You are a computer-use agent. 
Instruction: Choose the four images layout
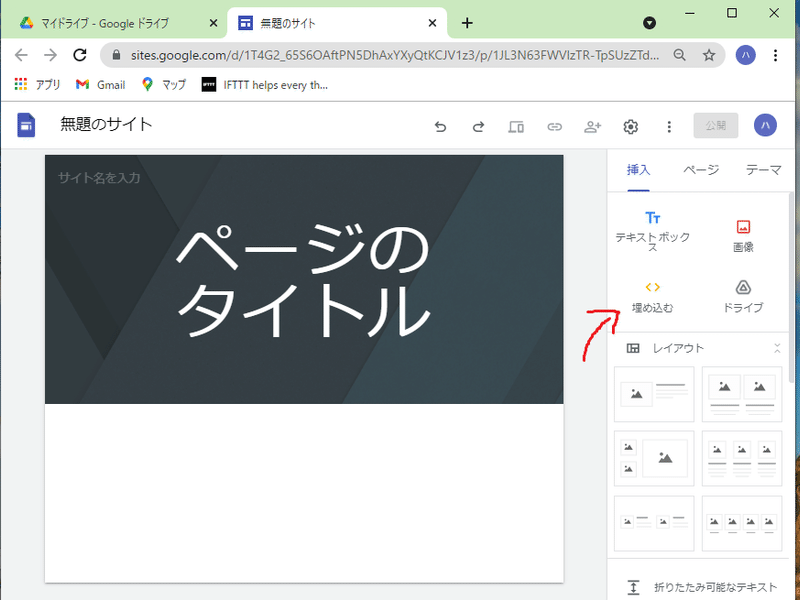pyautogui.click(x=742, y=523)
